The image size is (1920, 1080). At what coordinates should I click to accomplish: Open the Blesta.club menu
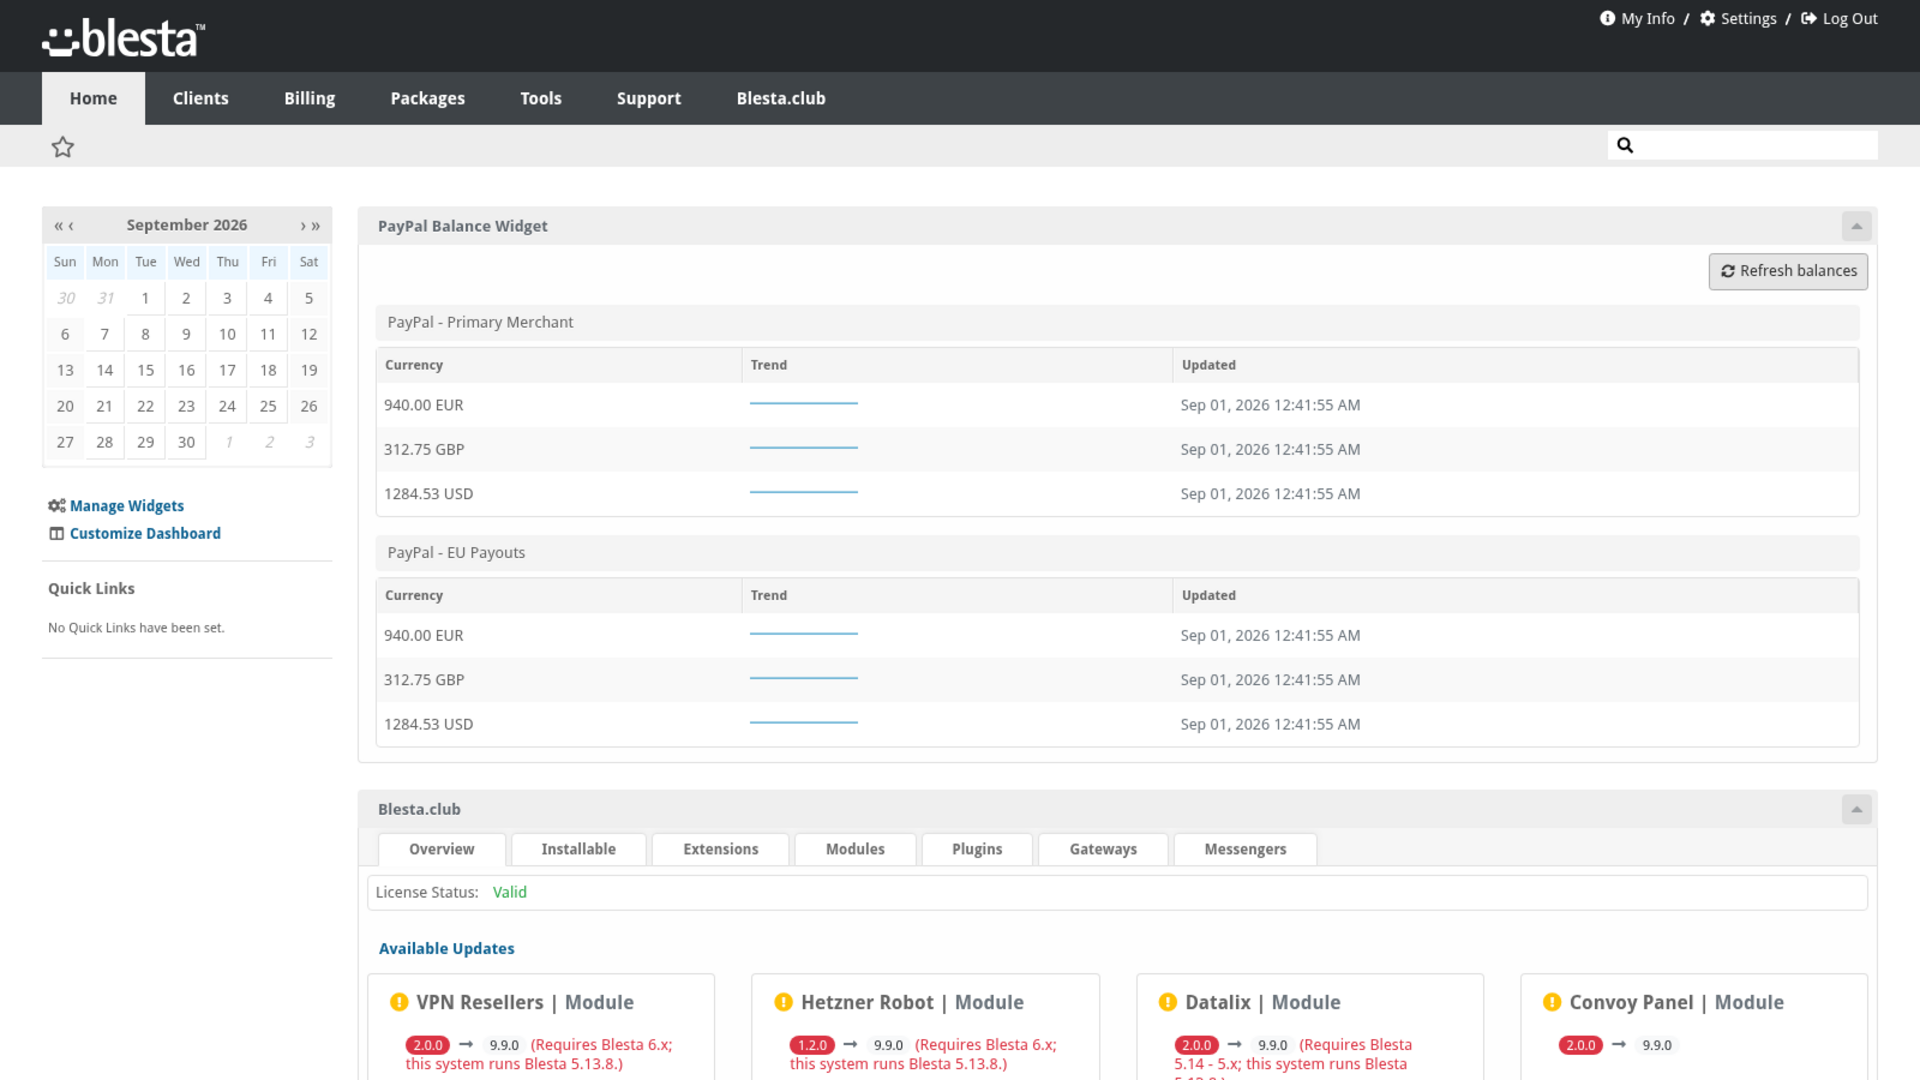781,98
